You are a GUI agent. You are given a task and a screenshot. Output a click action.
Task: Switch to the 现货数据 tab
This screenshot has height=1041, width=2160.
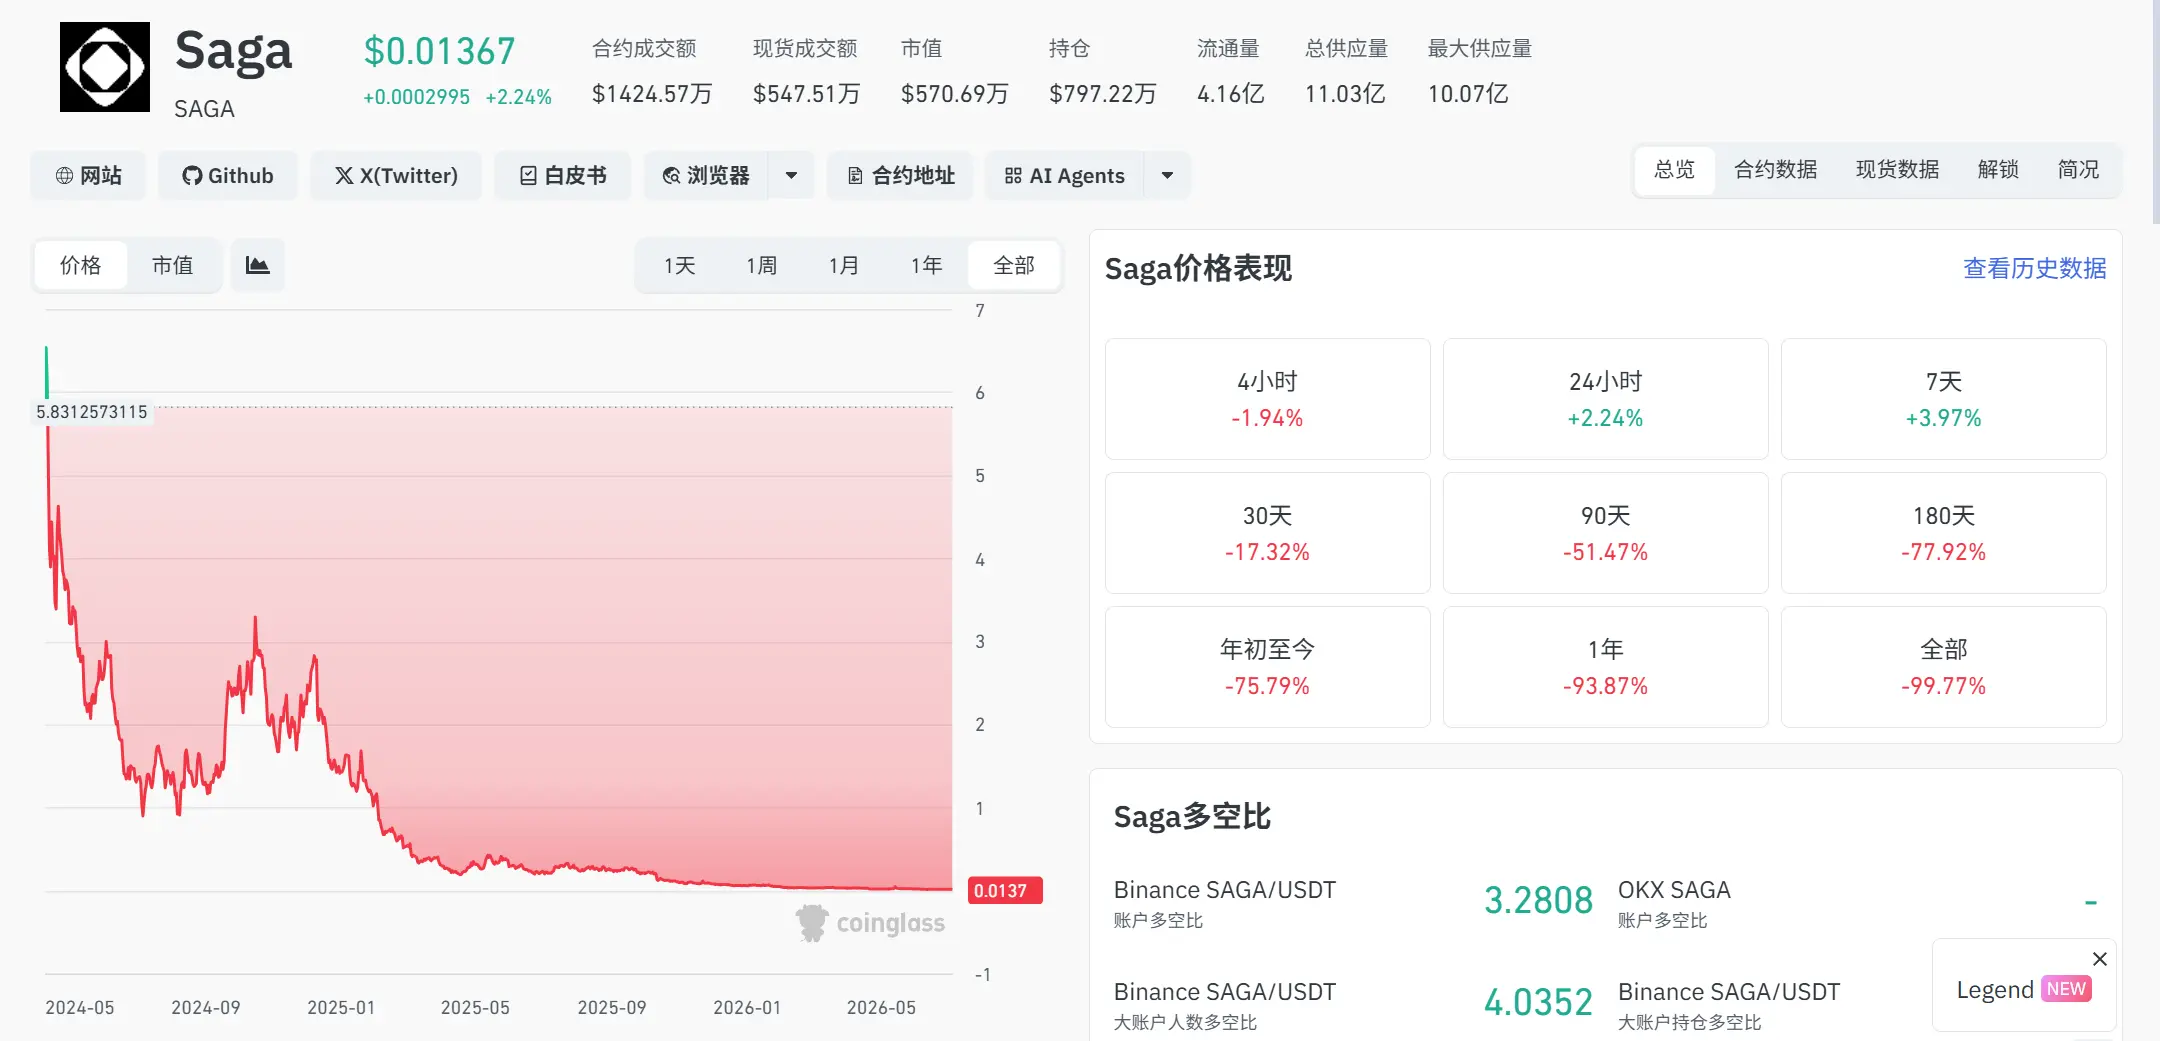1897,170
